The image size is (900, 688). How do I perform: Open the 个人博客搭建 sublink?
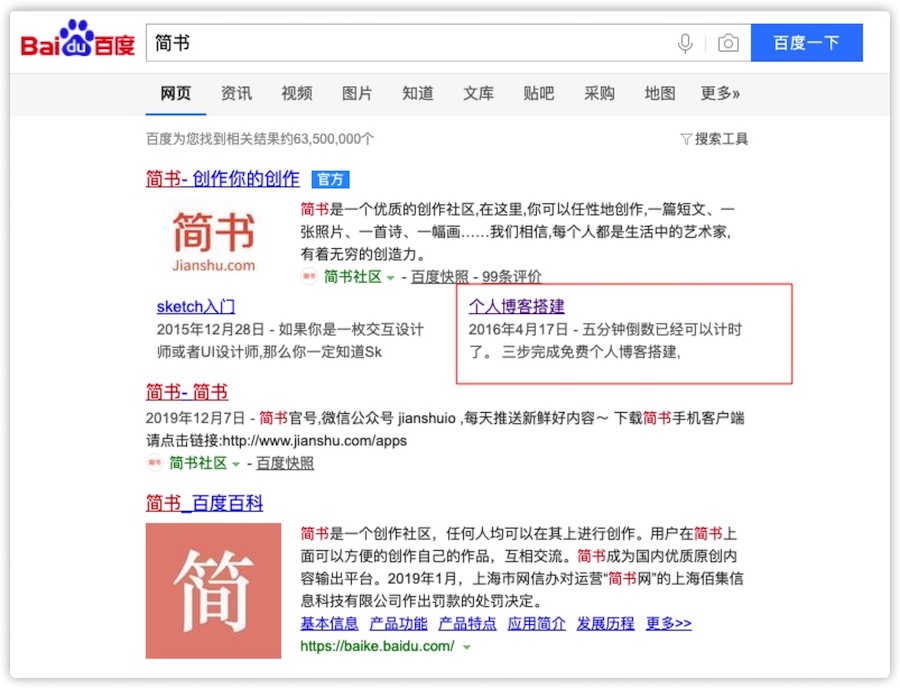[x=517, y=306]
